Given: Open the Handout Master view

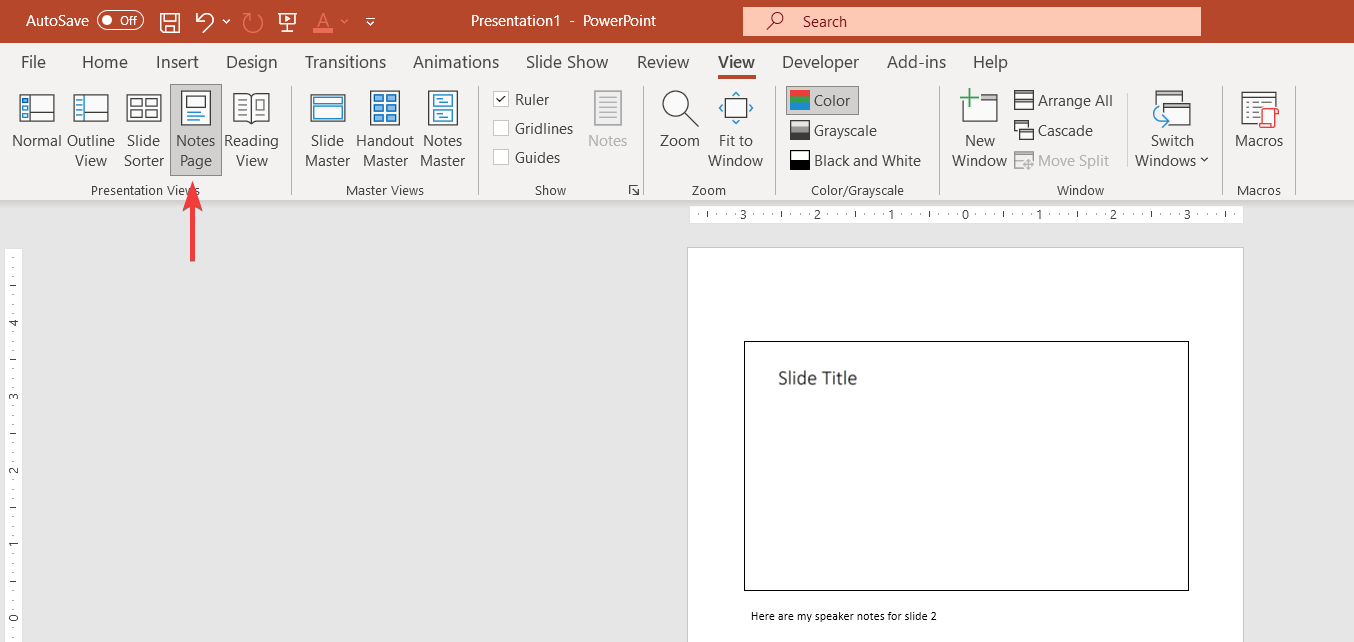Looking at the screenshot, I should point(384,127).
